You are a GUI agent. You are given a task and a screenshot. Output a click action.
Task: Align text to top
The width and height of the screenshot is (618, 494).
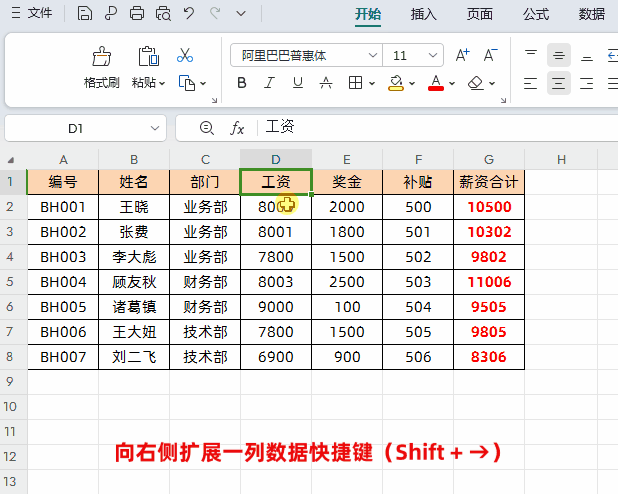(x=531, y=55)
